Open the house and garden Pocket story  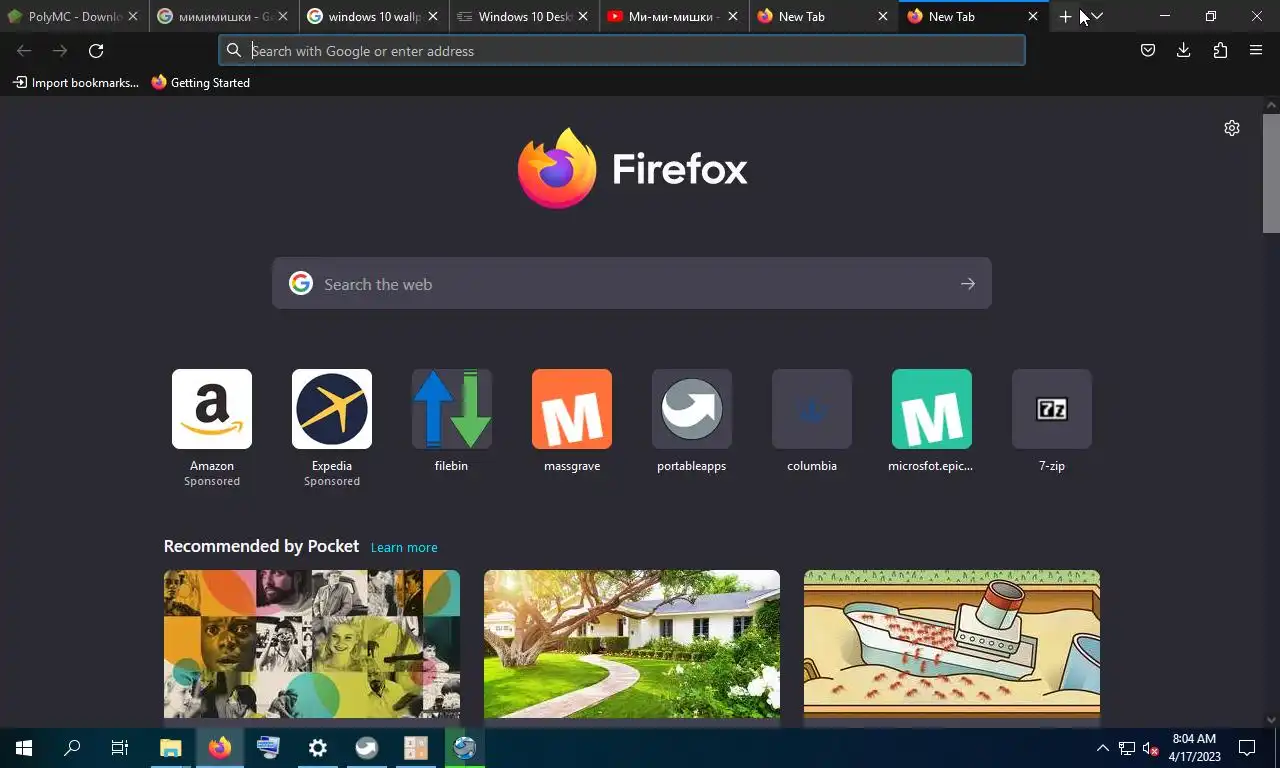coord(632,644)
